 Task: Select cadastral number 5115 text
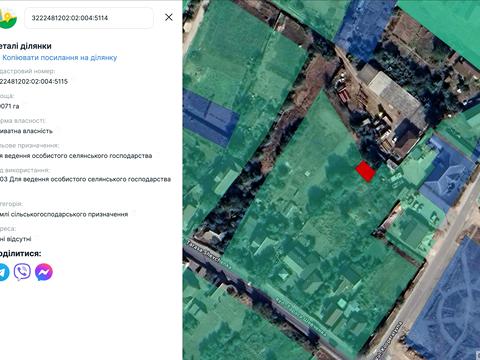(x=34, y=81)
